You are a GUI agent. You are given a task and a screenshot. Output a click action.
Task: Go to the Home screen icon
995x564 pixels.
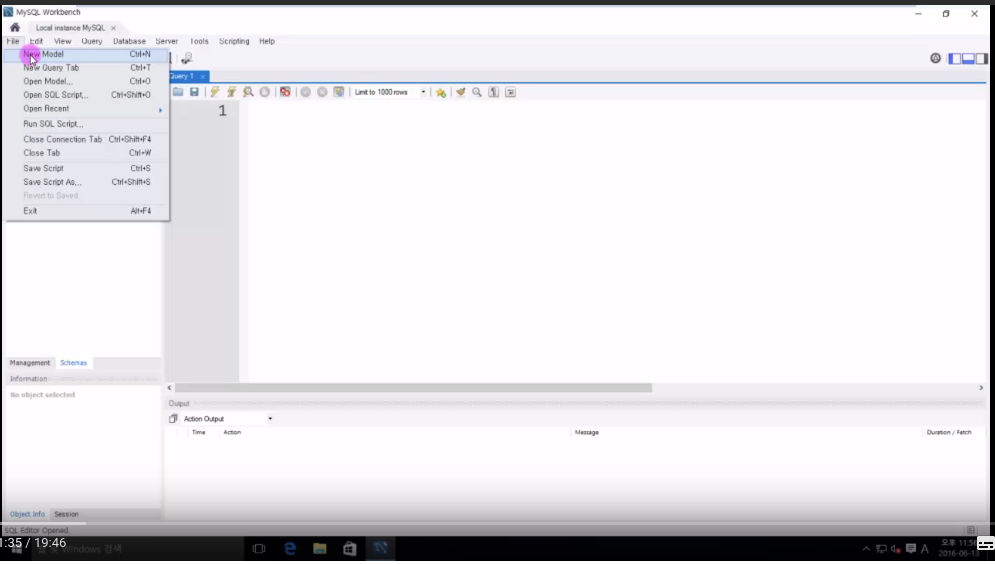click(x=15, y=27)
